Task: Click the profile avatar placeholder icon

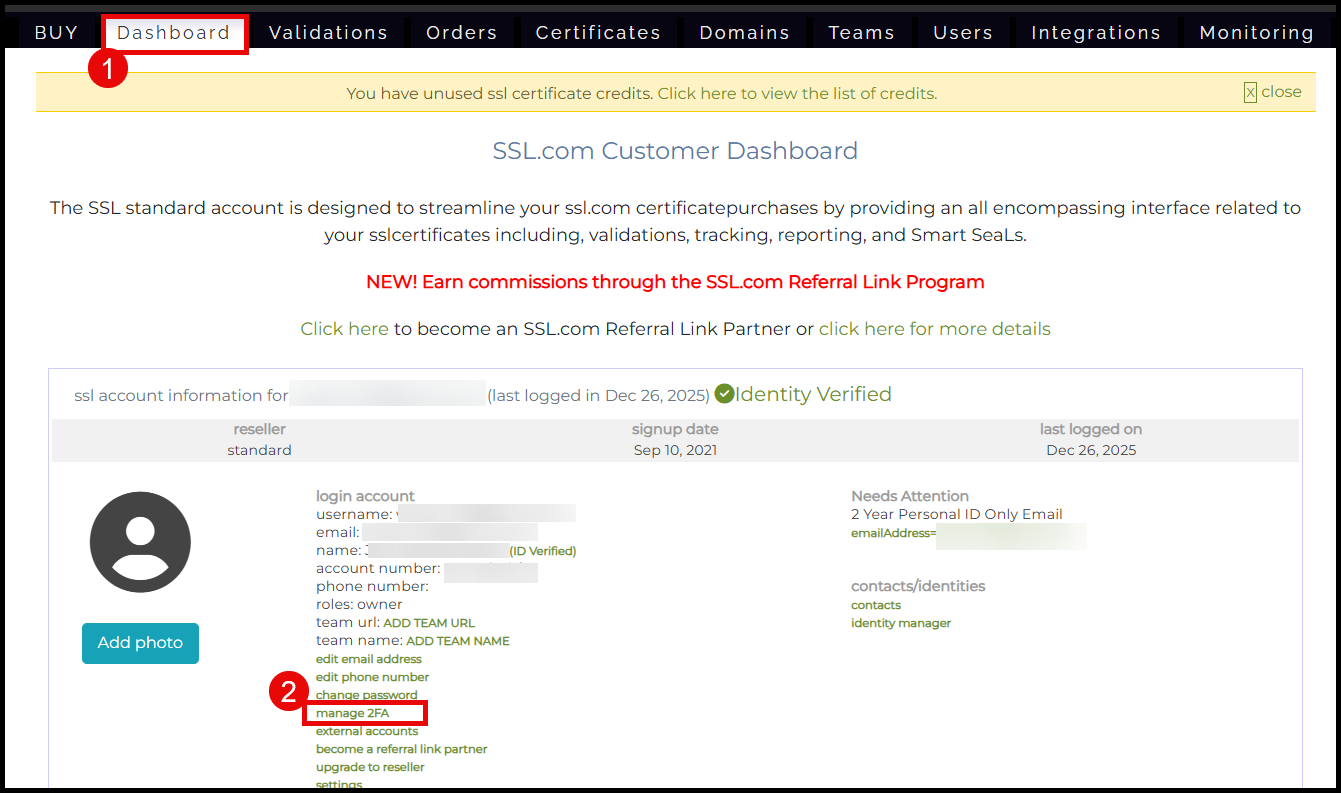Action: pos(140,543)
